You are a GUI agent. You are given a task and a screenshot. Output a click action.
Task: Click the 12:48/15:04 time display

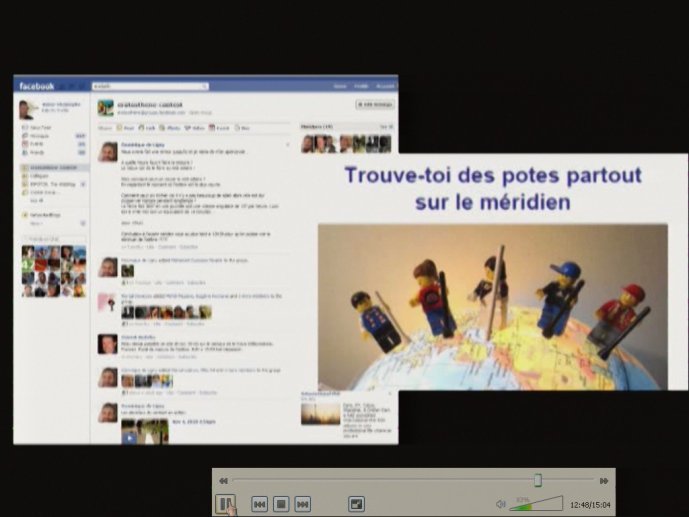coord(590,505)
